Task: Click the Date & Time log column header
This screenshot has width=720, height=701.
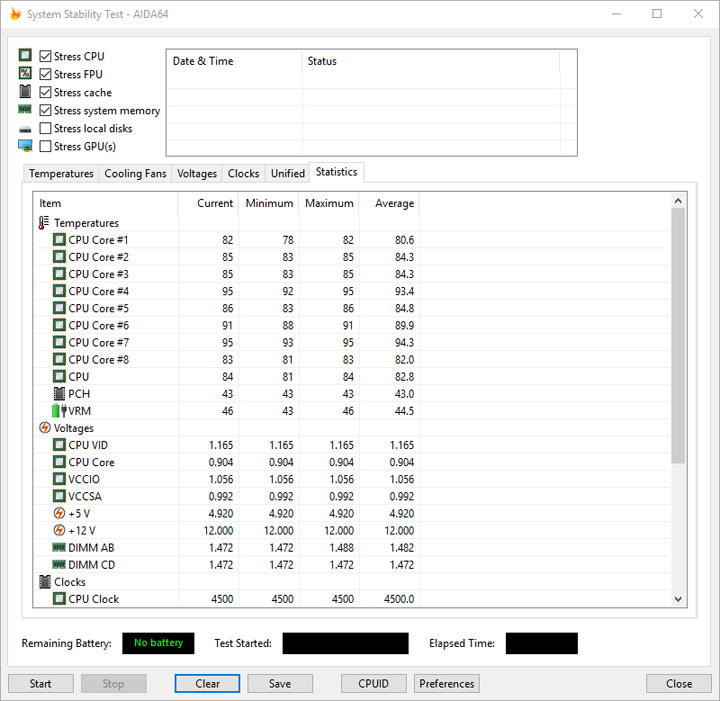Action: coord(234,61)
